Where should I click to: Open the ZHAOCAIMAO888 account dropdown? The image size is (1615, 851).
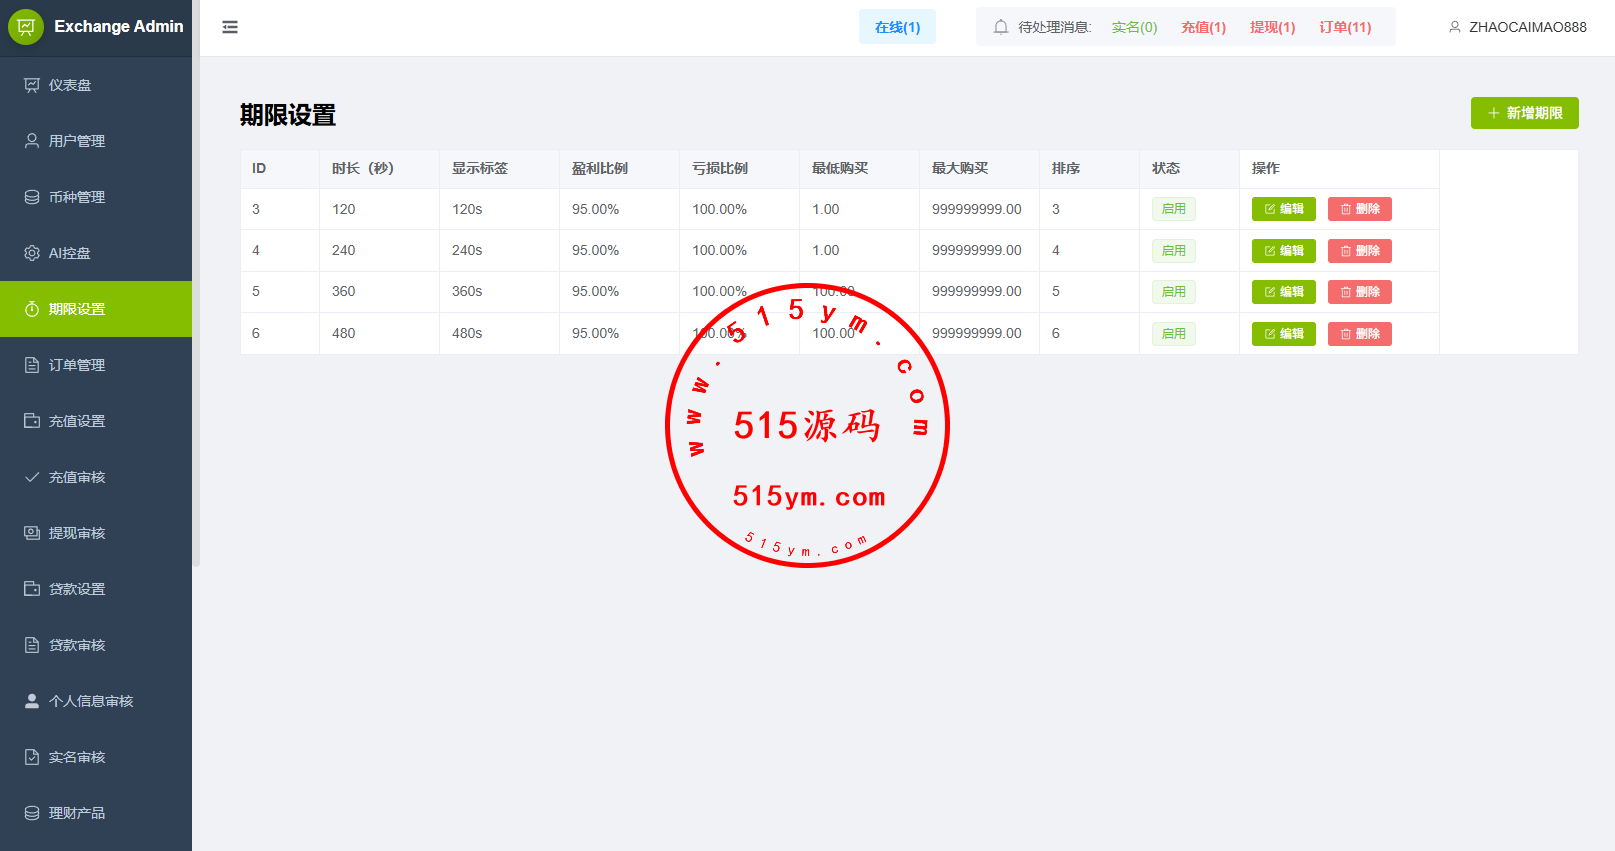click(x=1527, y=27)
